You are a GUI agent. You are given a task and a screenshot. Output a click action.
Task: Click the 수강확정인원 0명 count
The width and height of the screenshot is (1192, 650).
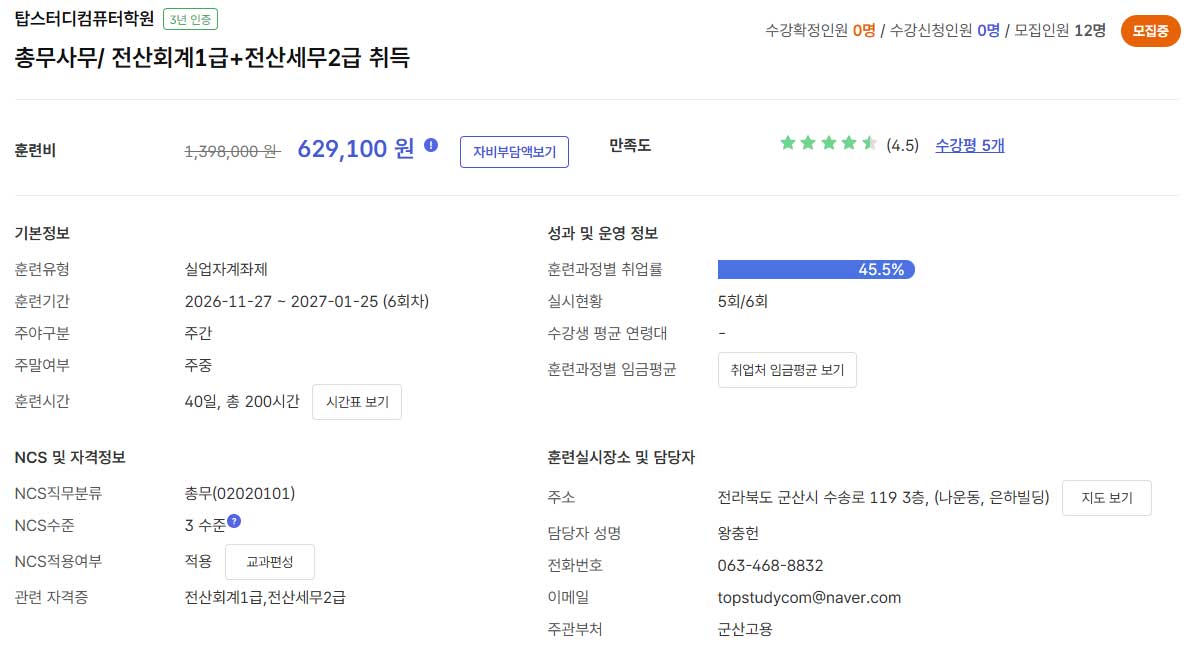820,30
